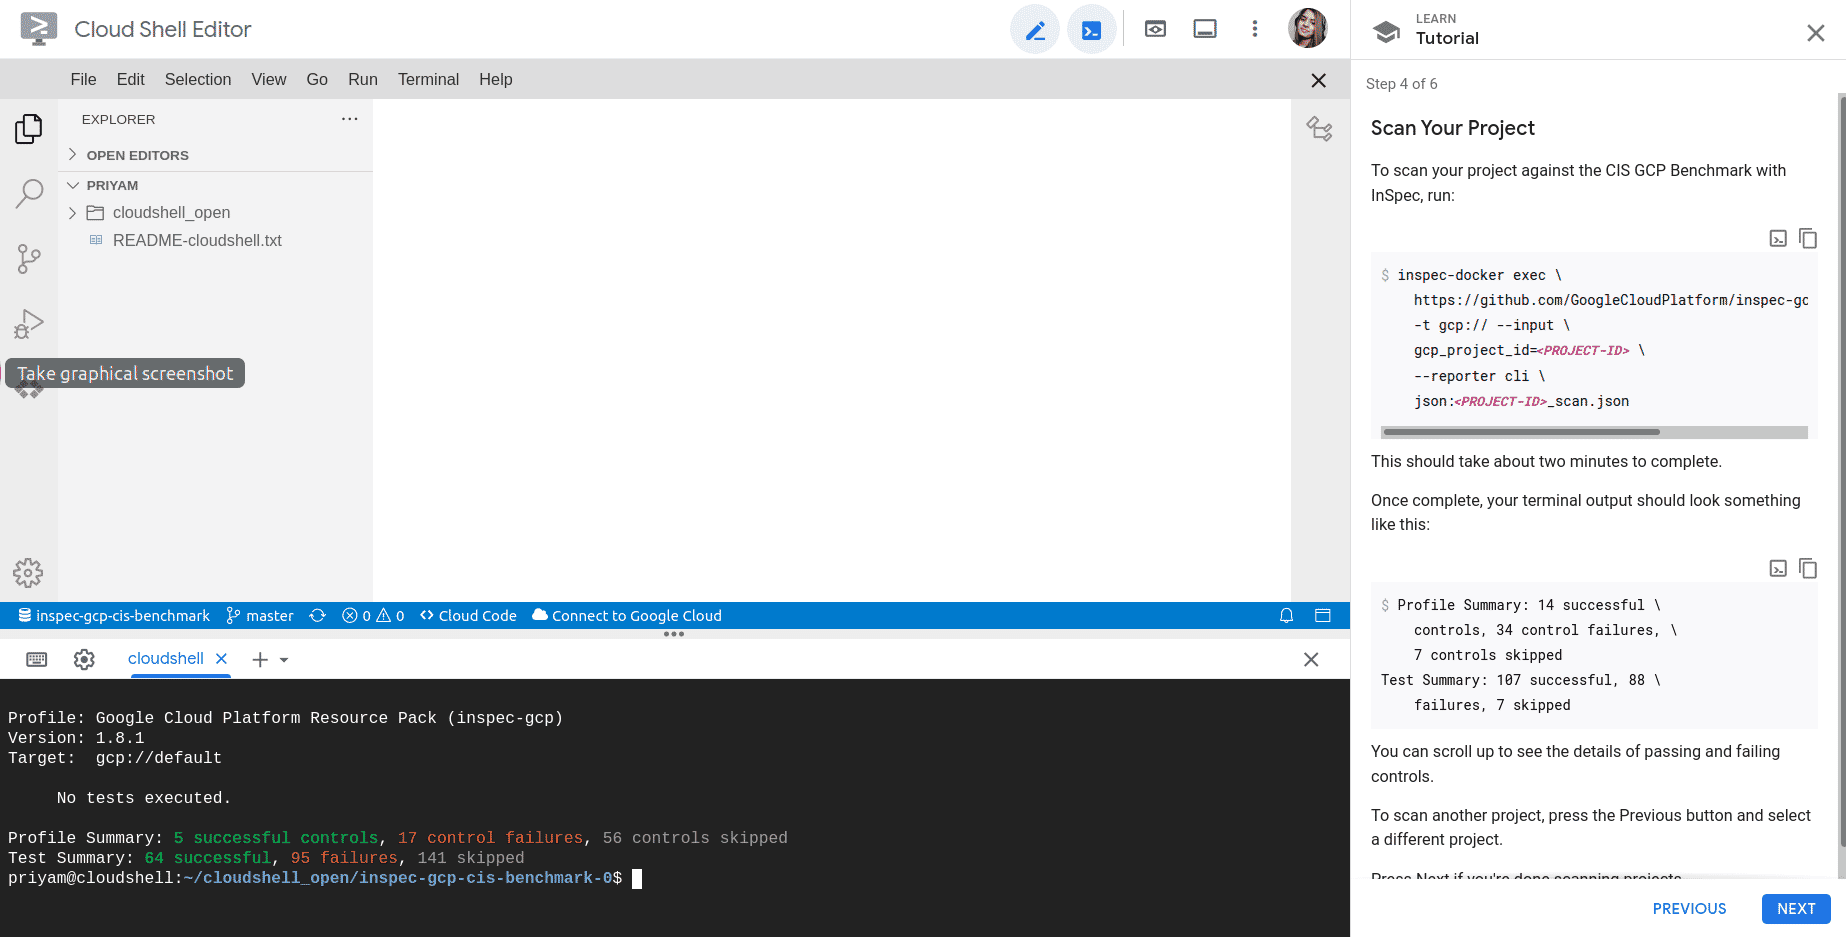
Task: Open errors and warnings count in status bar
Action: [x=373, y=616]
